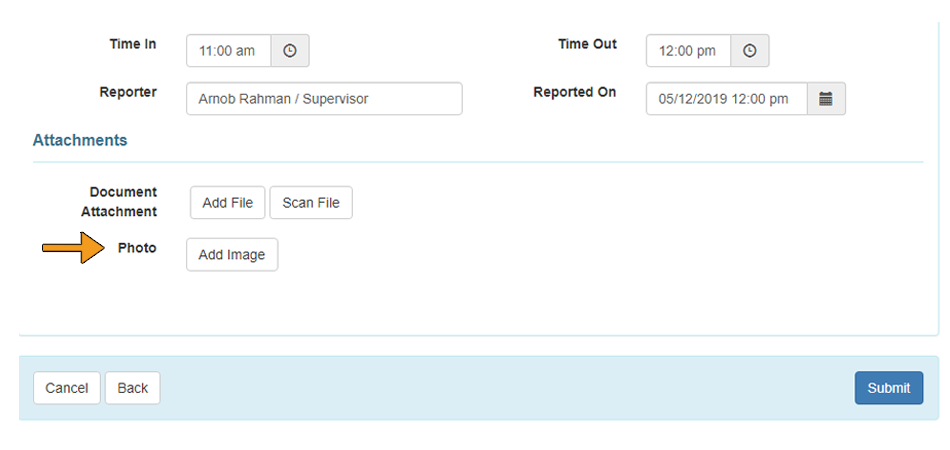Click the Time In field showing 11:00 am
Image resolution: width=950 pixels, height=450 pixels.
(x=228, y=51)
